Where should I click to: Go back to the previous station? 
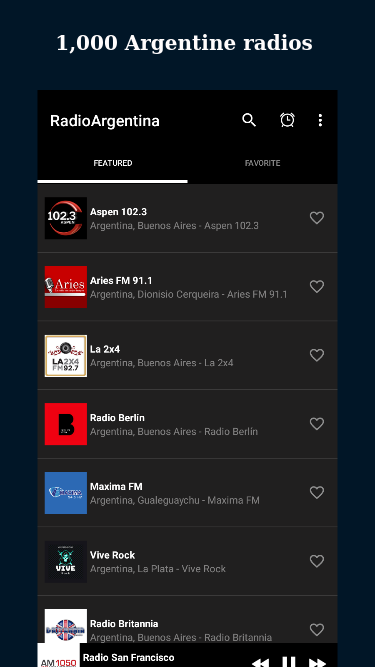click(260, 662)
